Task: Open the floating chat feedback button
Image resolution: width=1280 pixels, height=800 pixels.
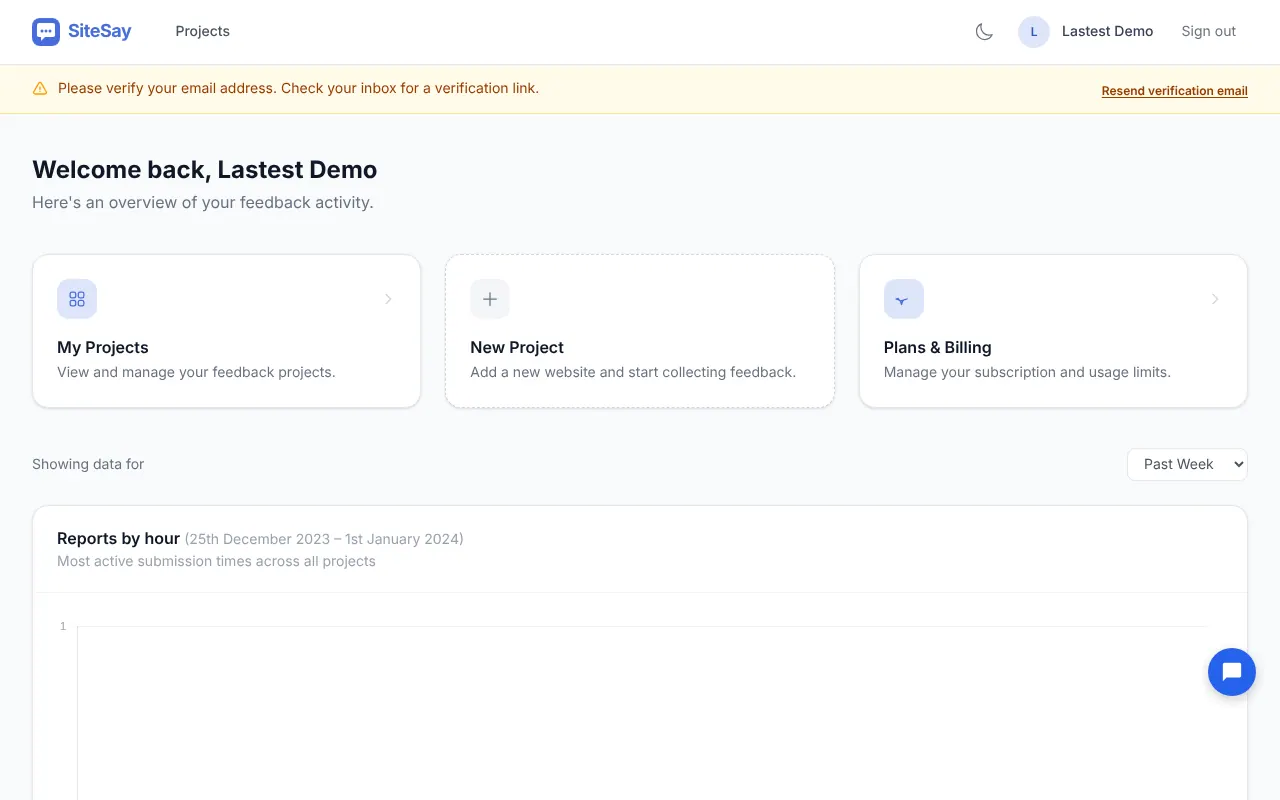Action: click(x=1232, y=672)
